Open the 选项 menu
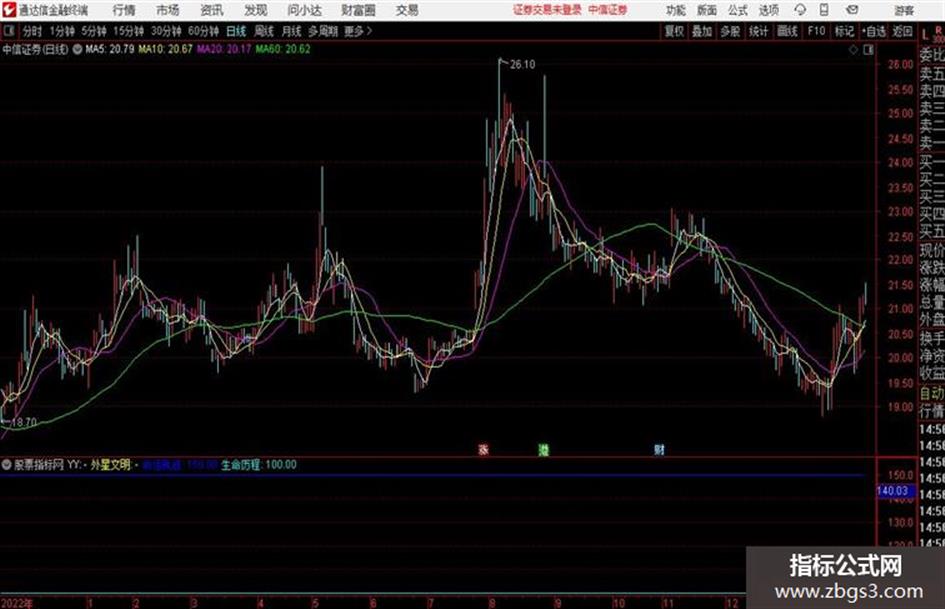The height and width of the screenshot is (609, 945). tap(769, 10)
